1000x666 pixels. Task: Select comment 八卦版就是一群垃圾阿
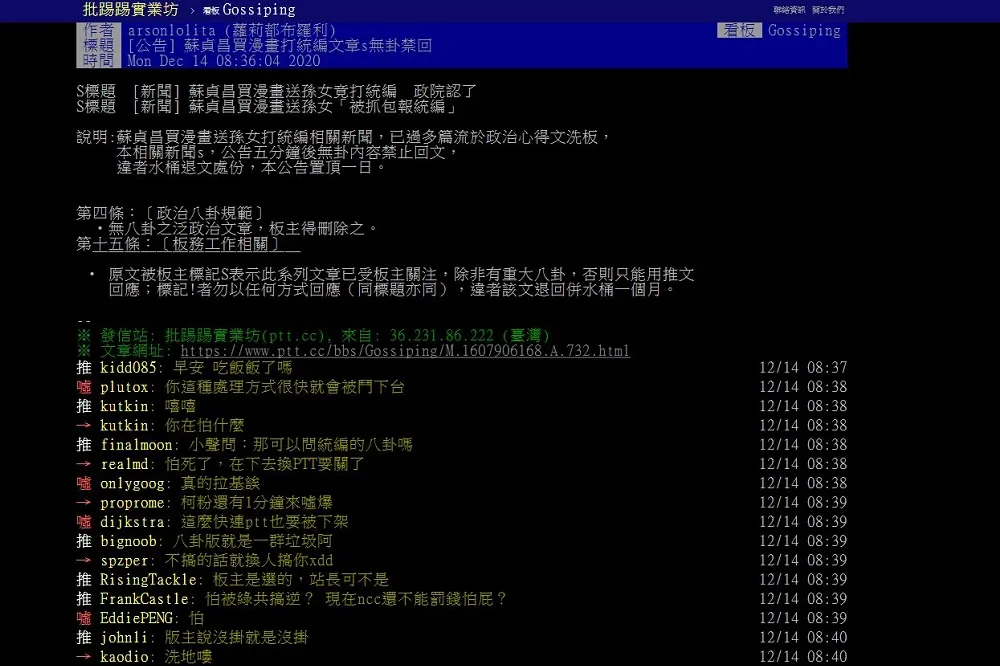pyautogui.click(x=252, y=541)
